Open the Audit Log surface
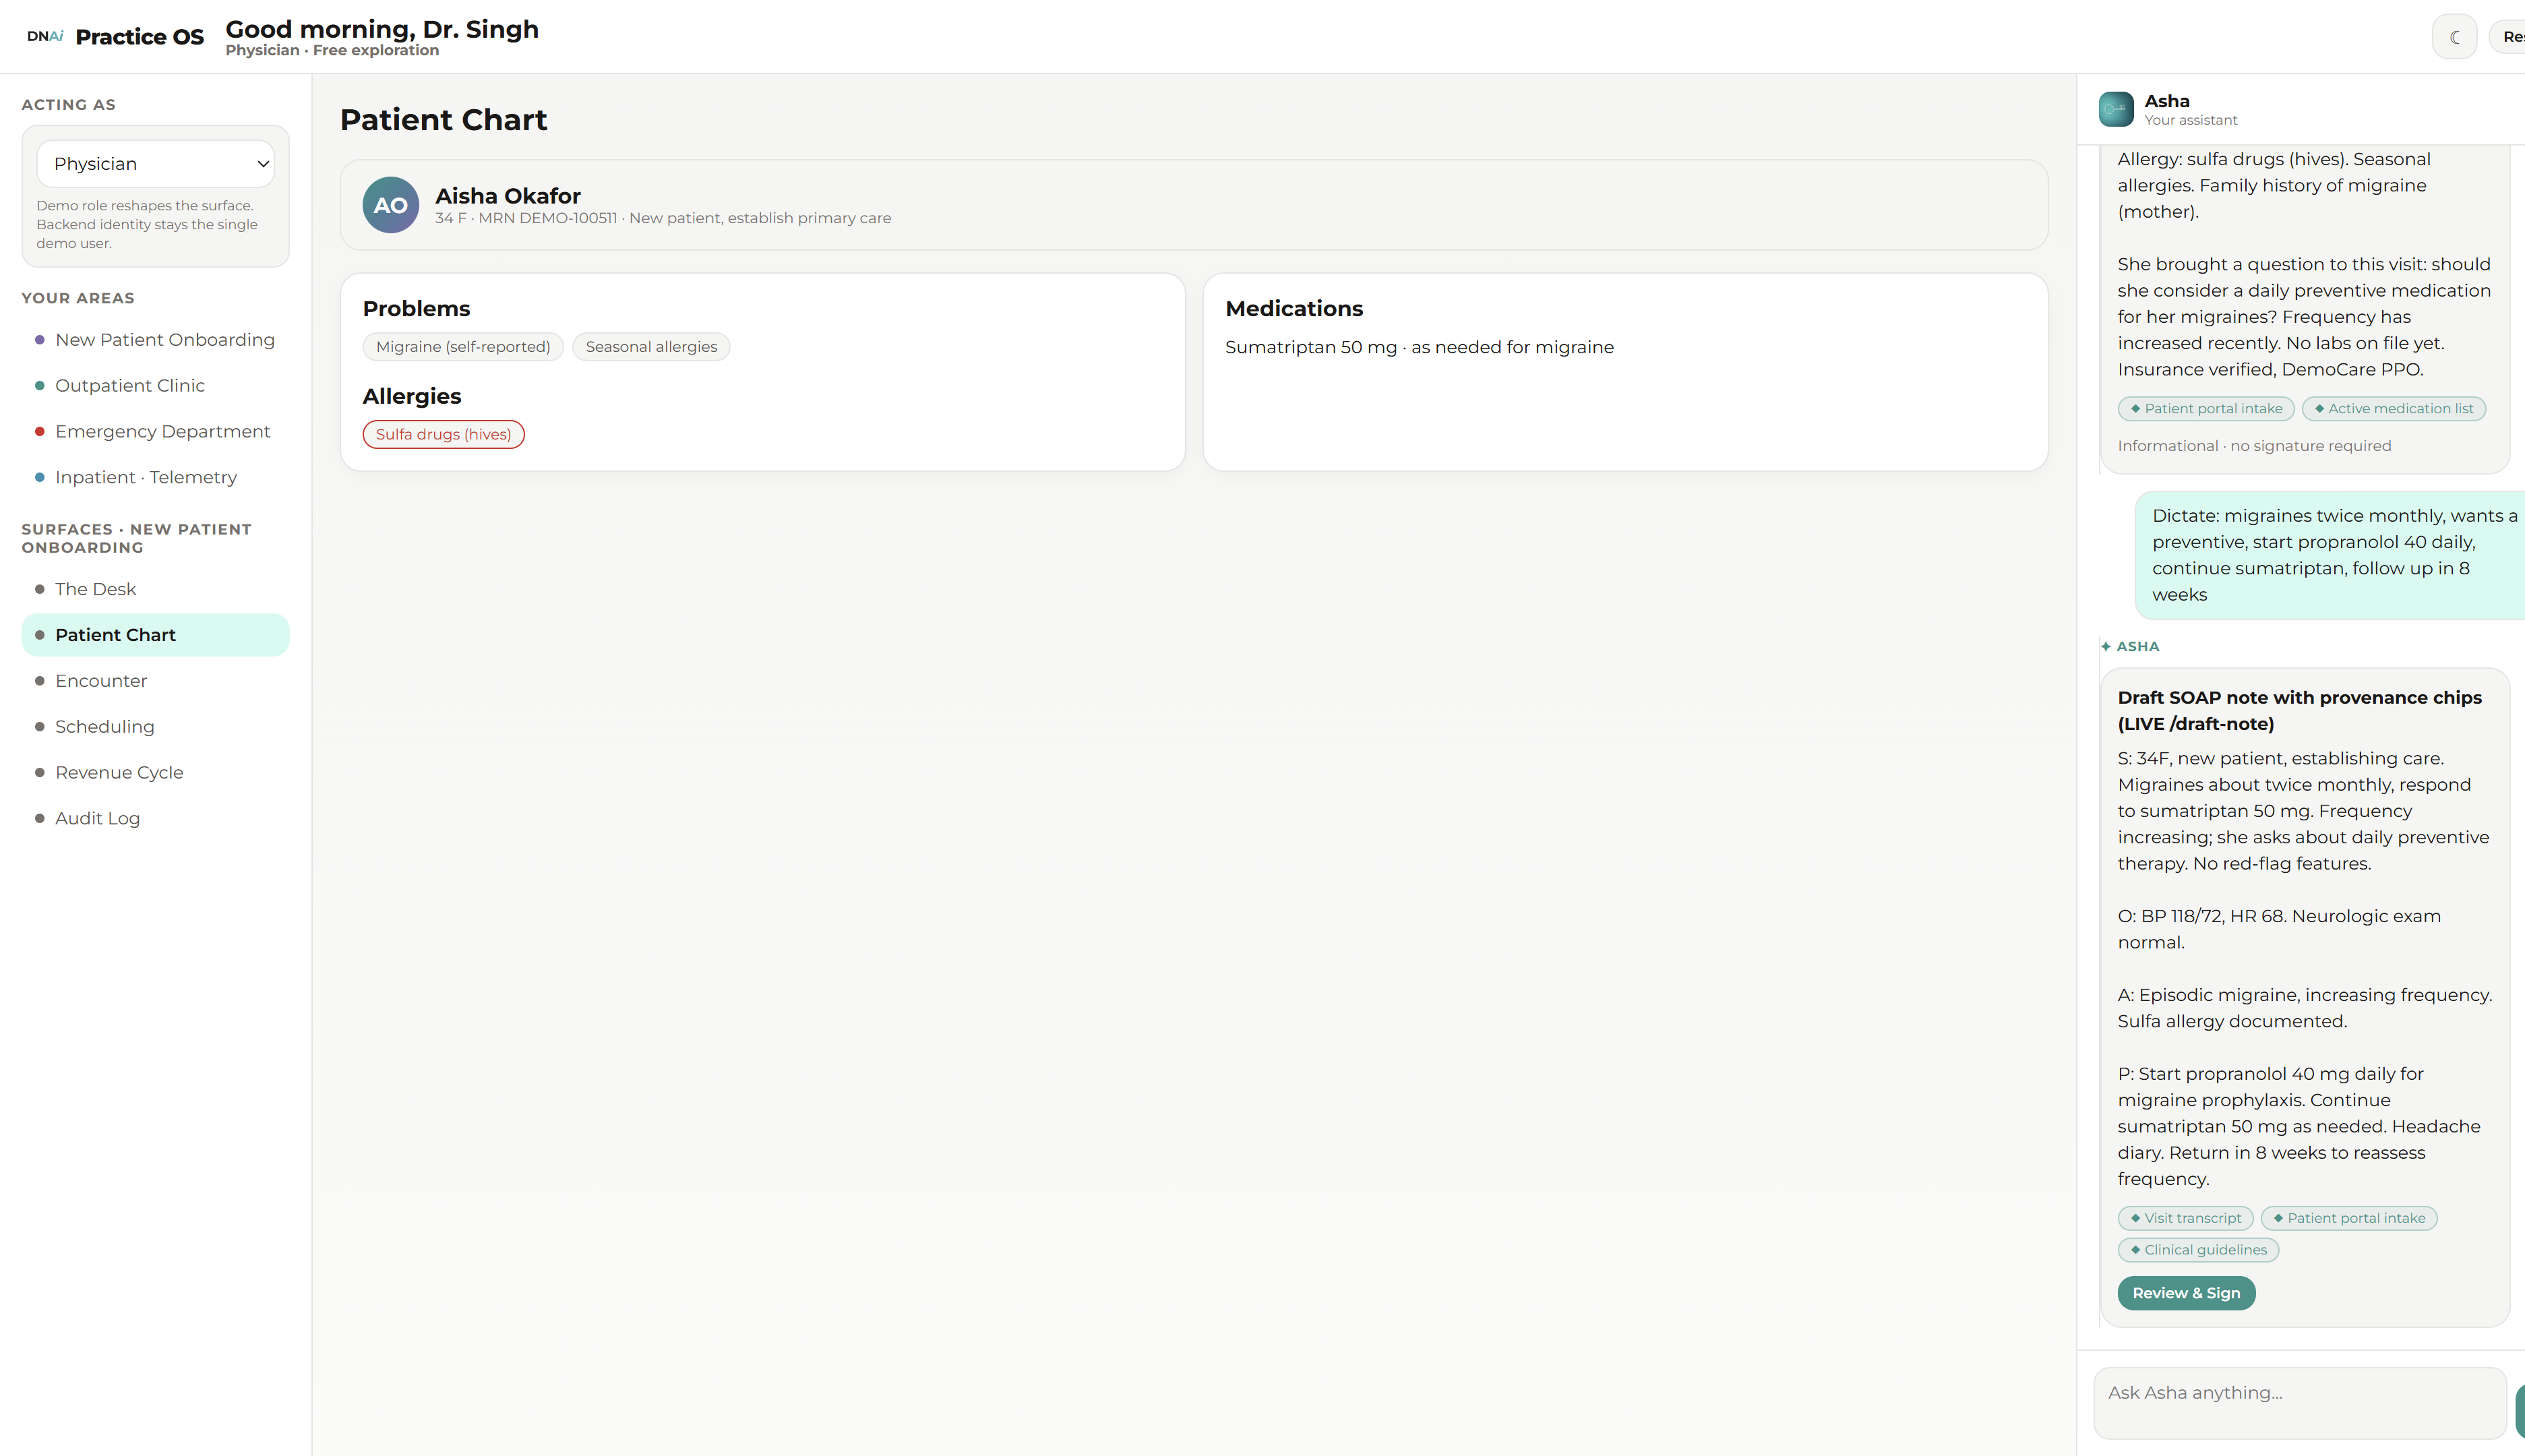This screenshot has width=2525, height=1456. pos(156,819)
